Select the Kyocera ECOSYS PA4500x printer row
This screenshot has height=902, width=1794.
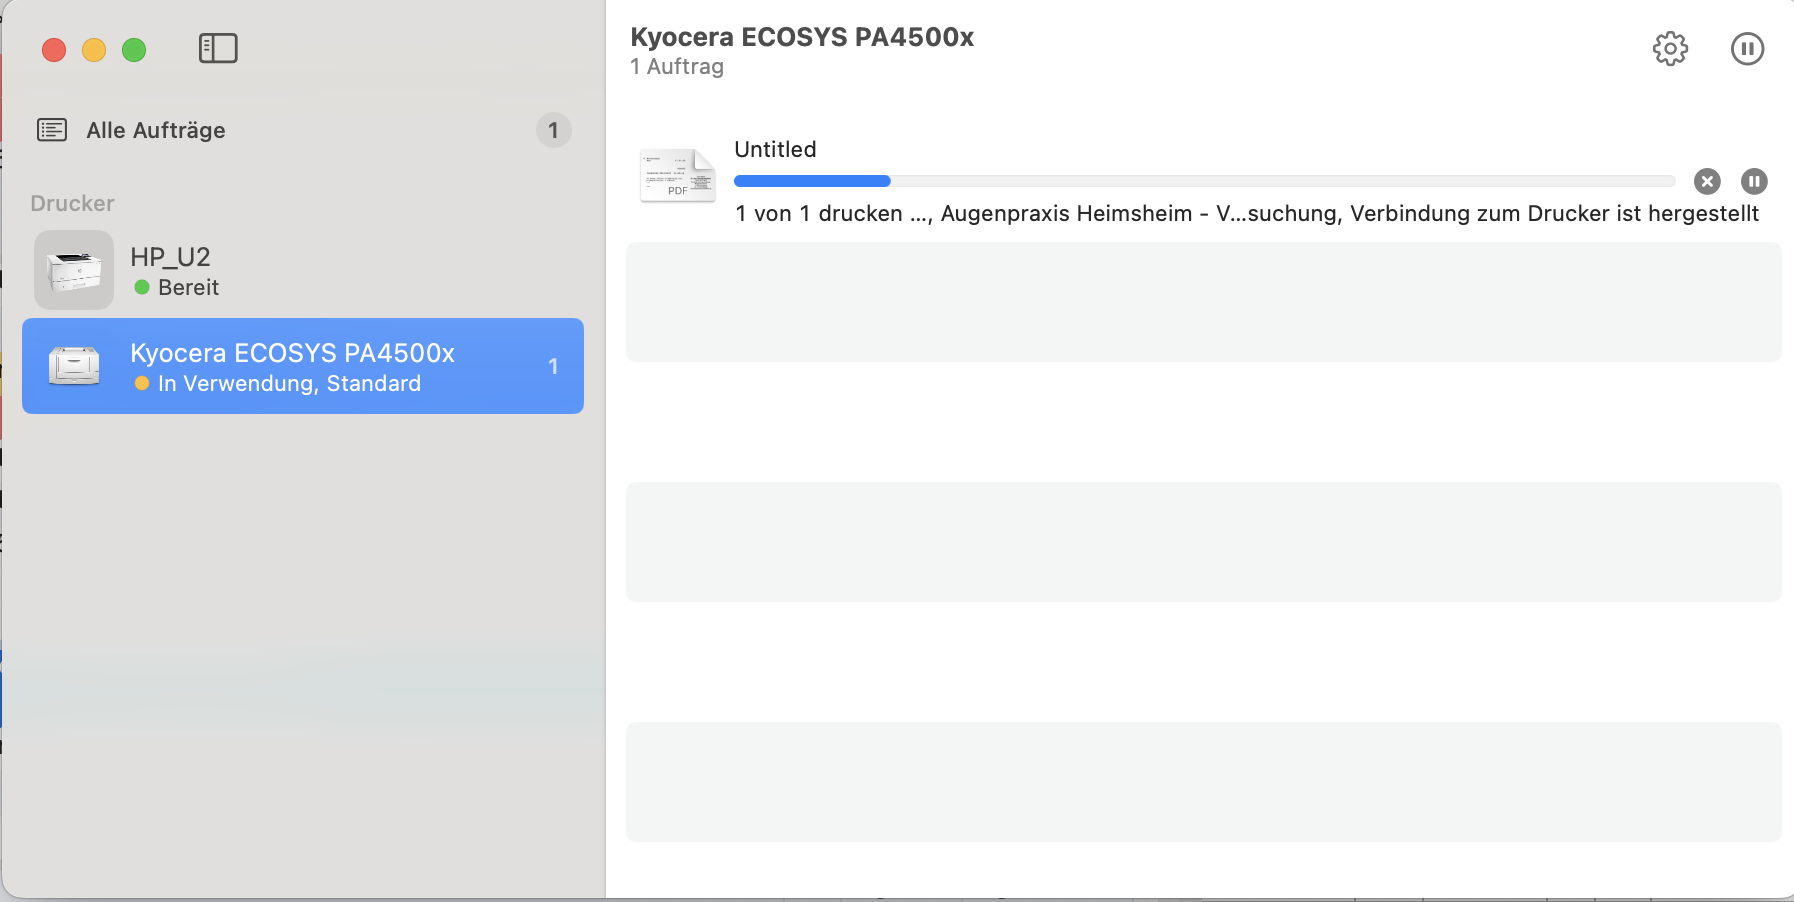coord(303,366)
